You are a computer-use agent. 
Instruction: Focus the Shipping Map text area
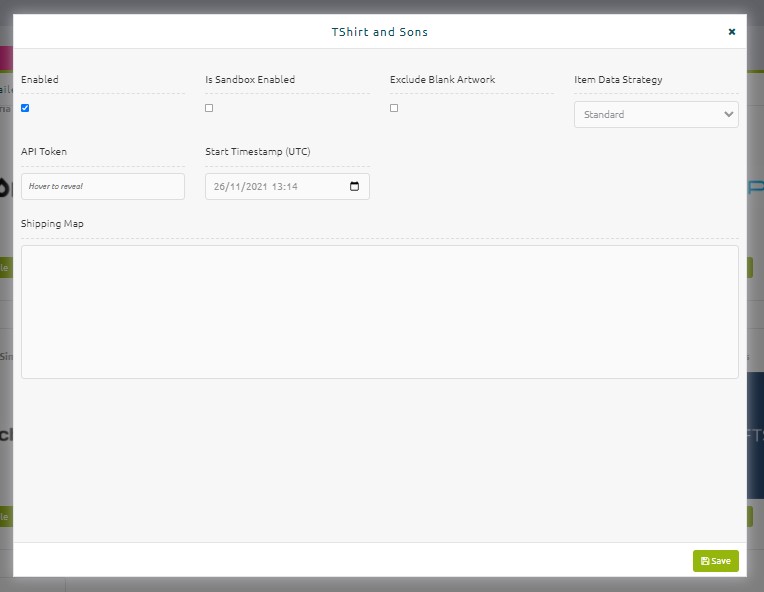[380, 312]
